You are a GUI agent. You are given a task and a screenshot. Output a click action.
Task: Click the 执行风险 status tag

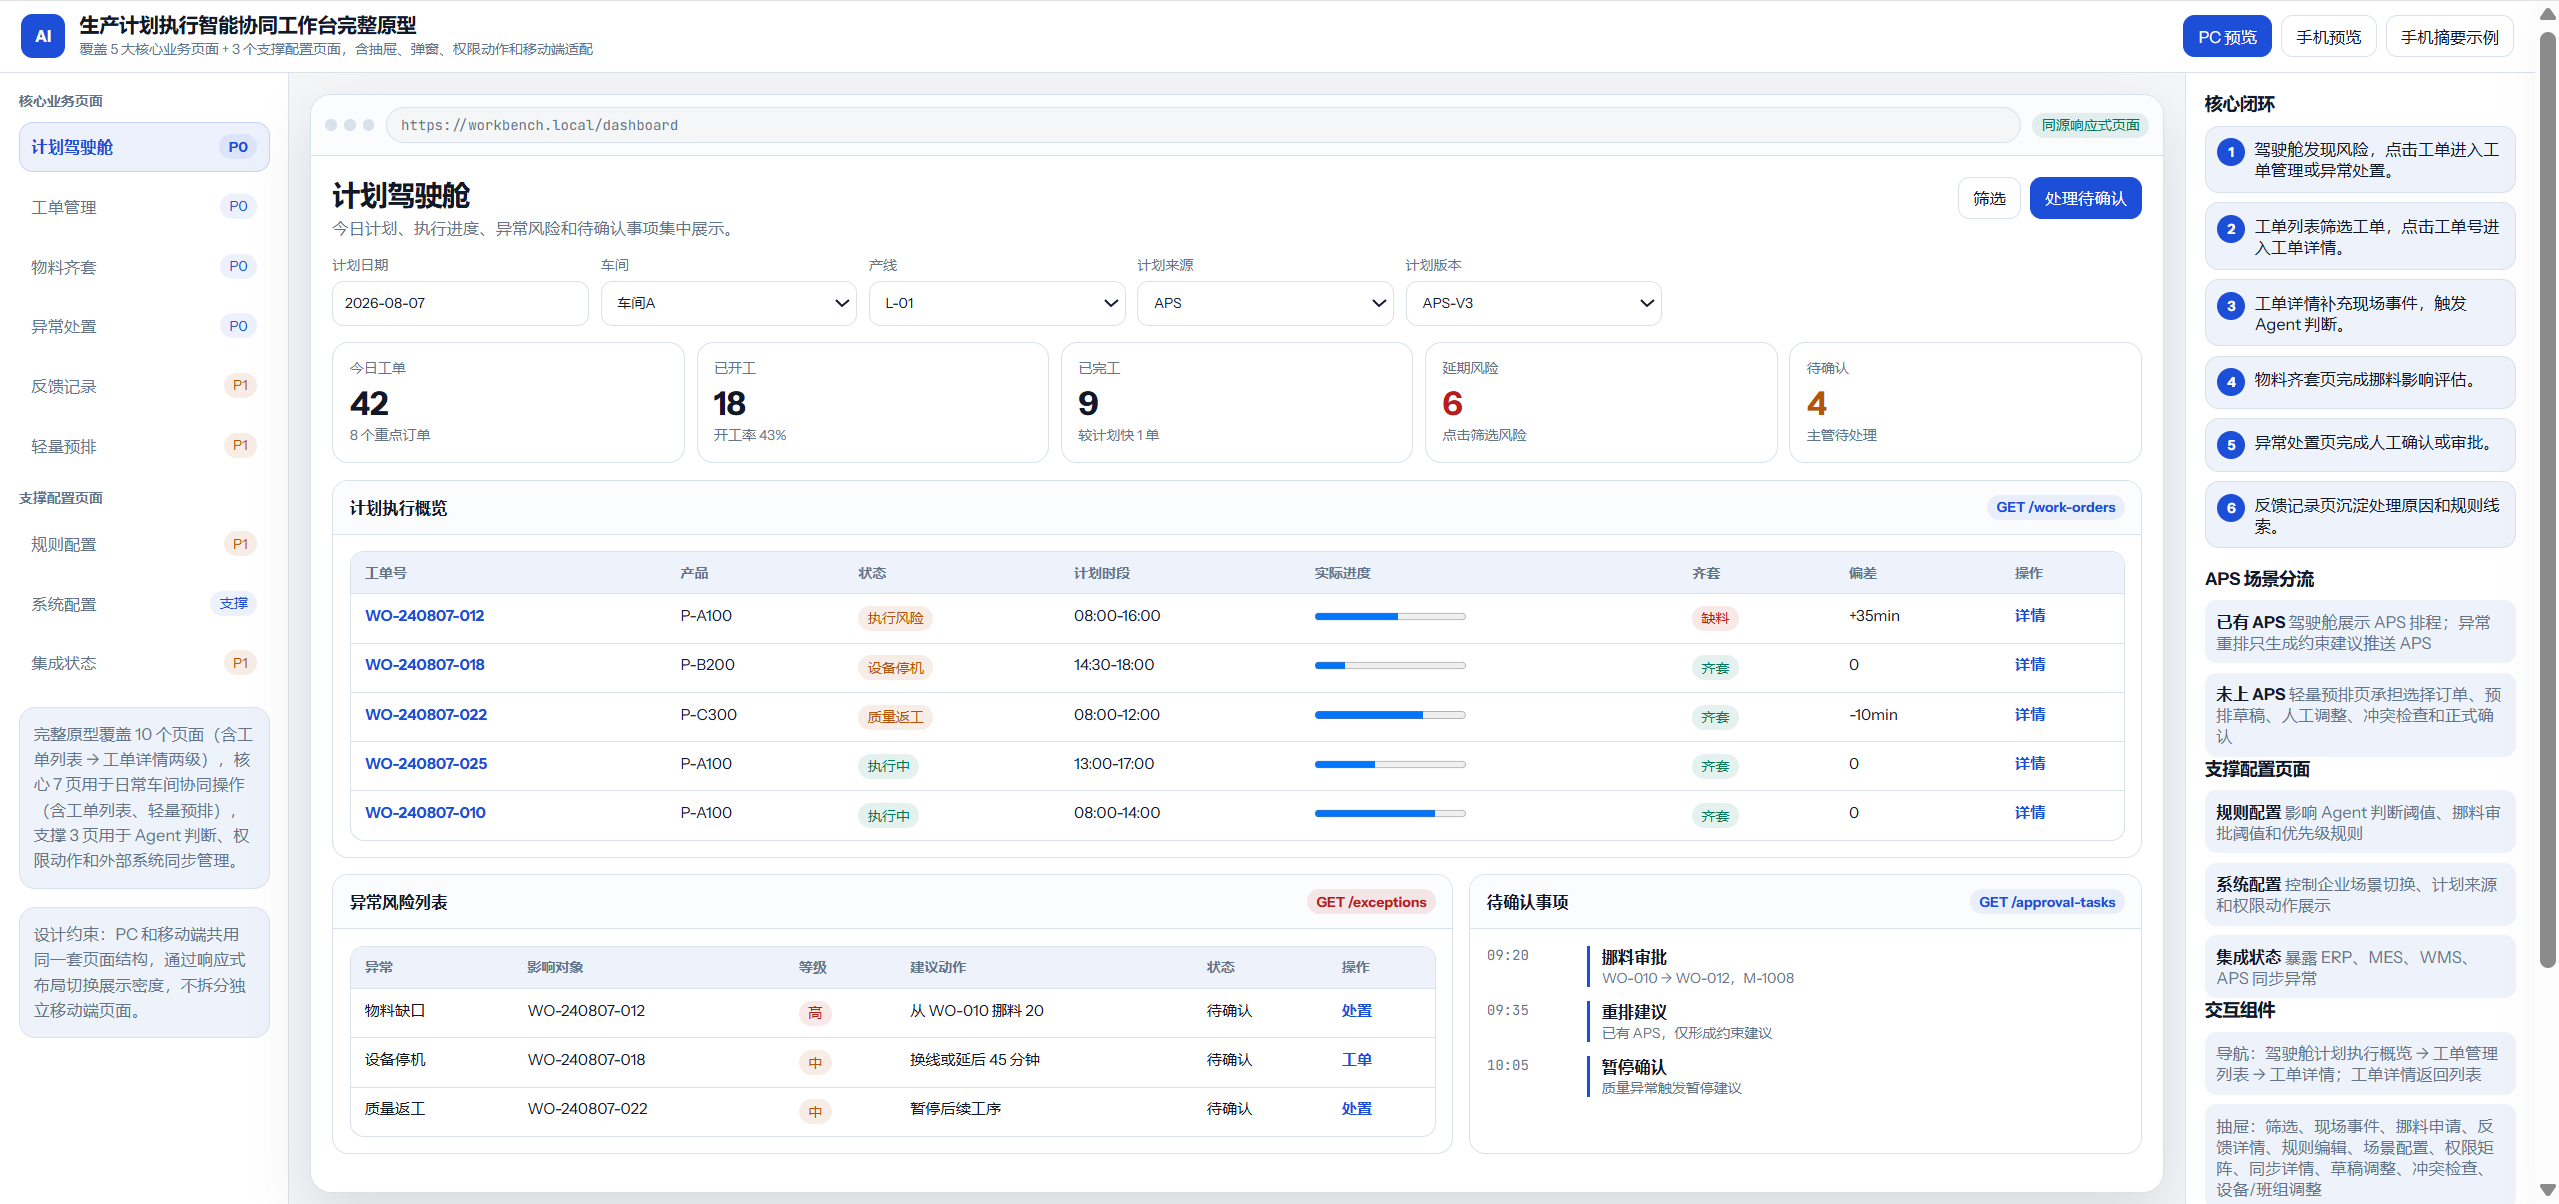(x=895, y=618)
